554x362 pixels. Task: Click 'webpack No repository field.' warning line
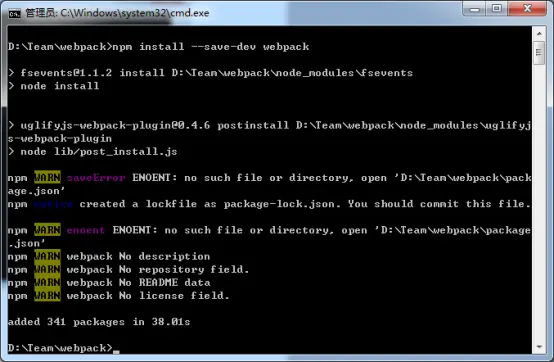(x=128, y=269)
